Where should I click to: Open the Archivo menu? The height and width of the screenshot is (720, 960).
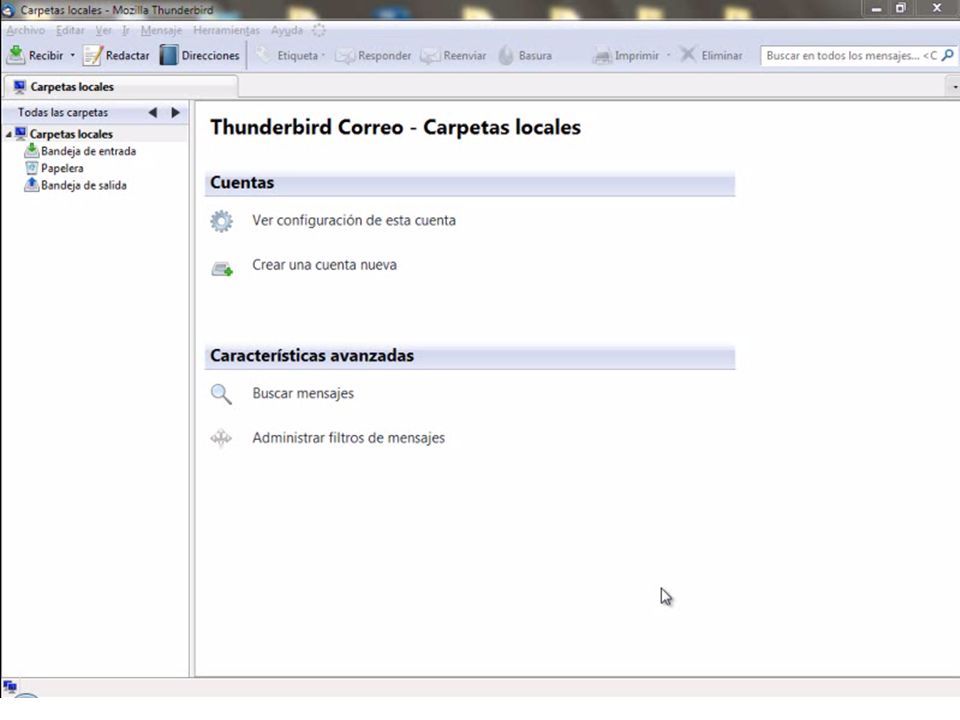(26, 30)
